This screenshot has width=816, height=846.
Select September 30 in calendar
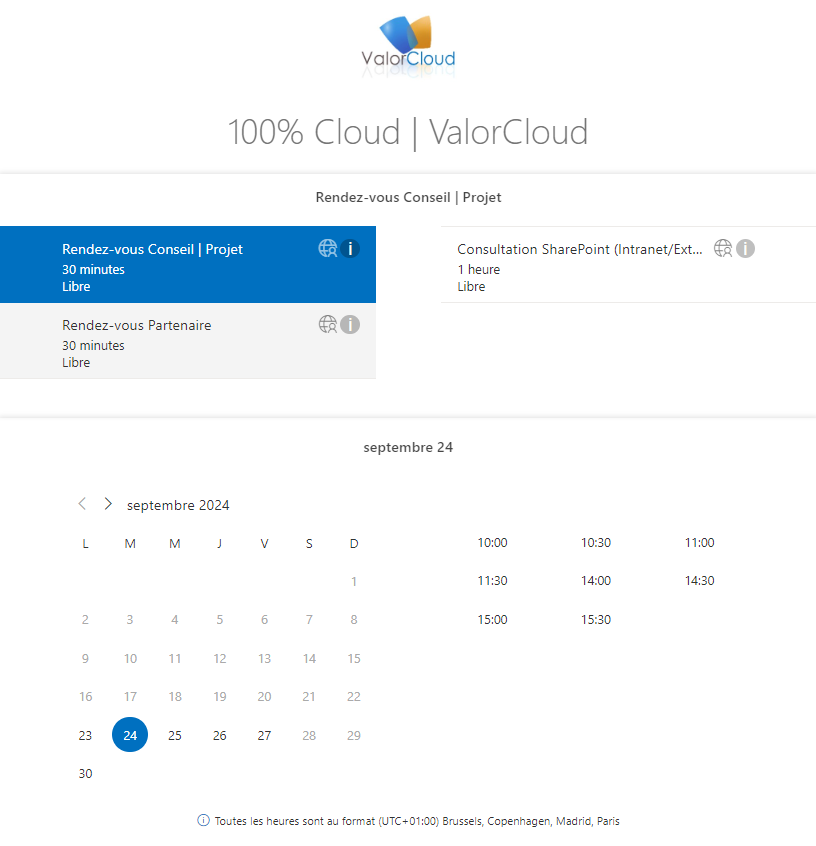click(85, 774)
